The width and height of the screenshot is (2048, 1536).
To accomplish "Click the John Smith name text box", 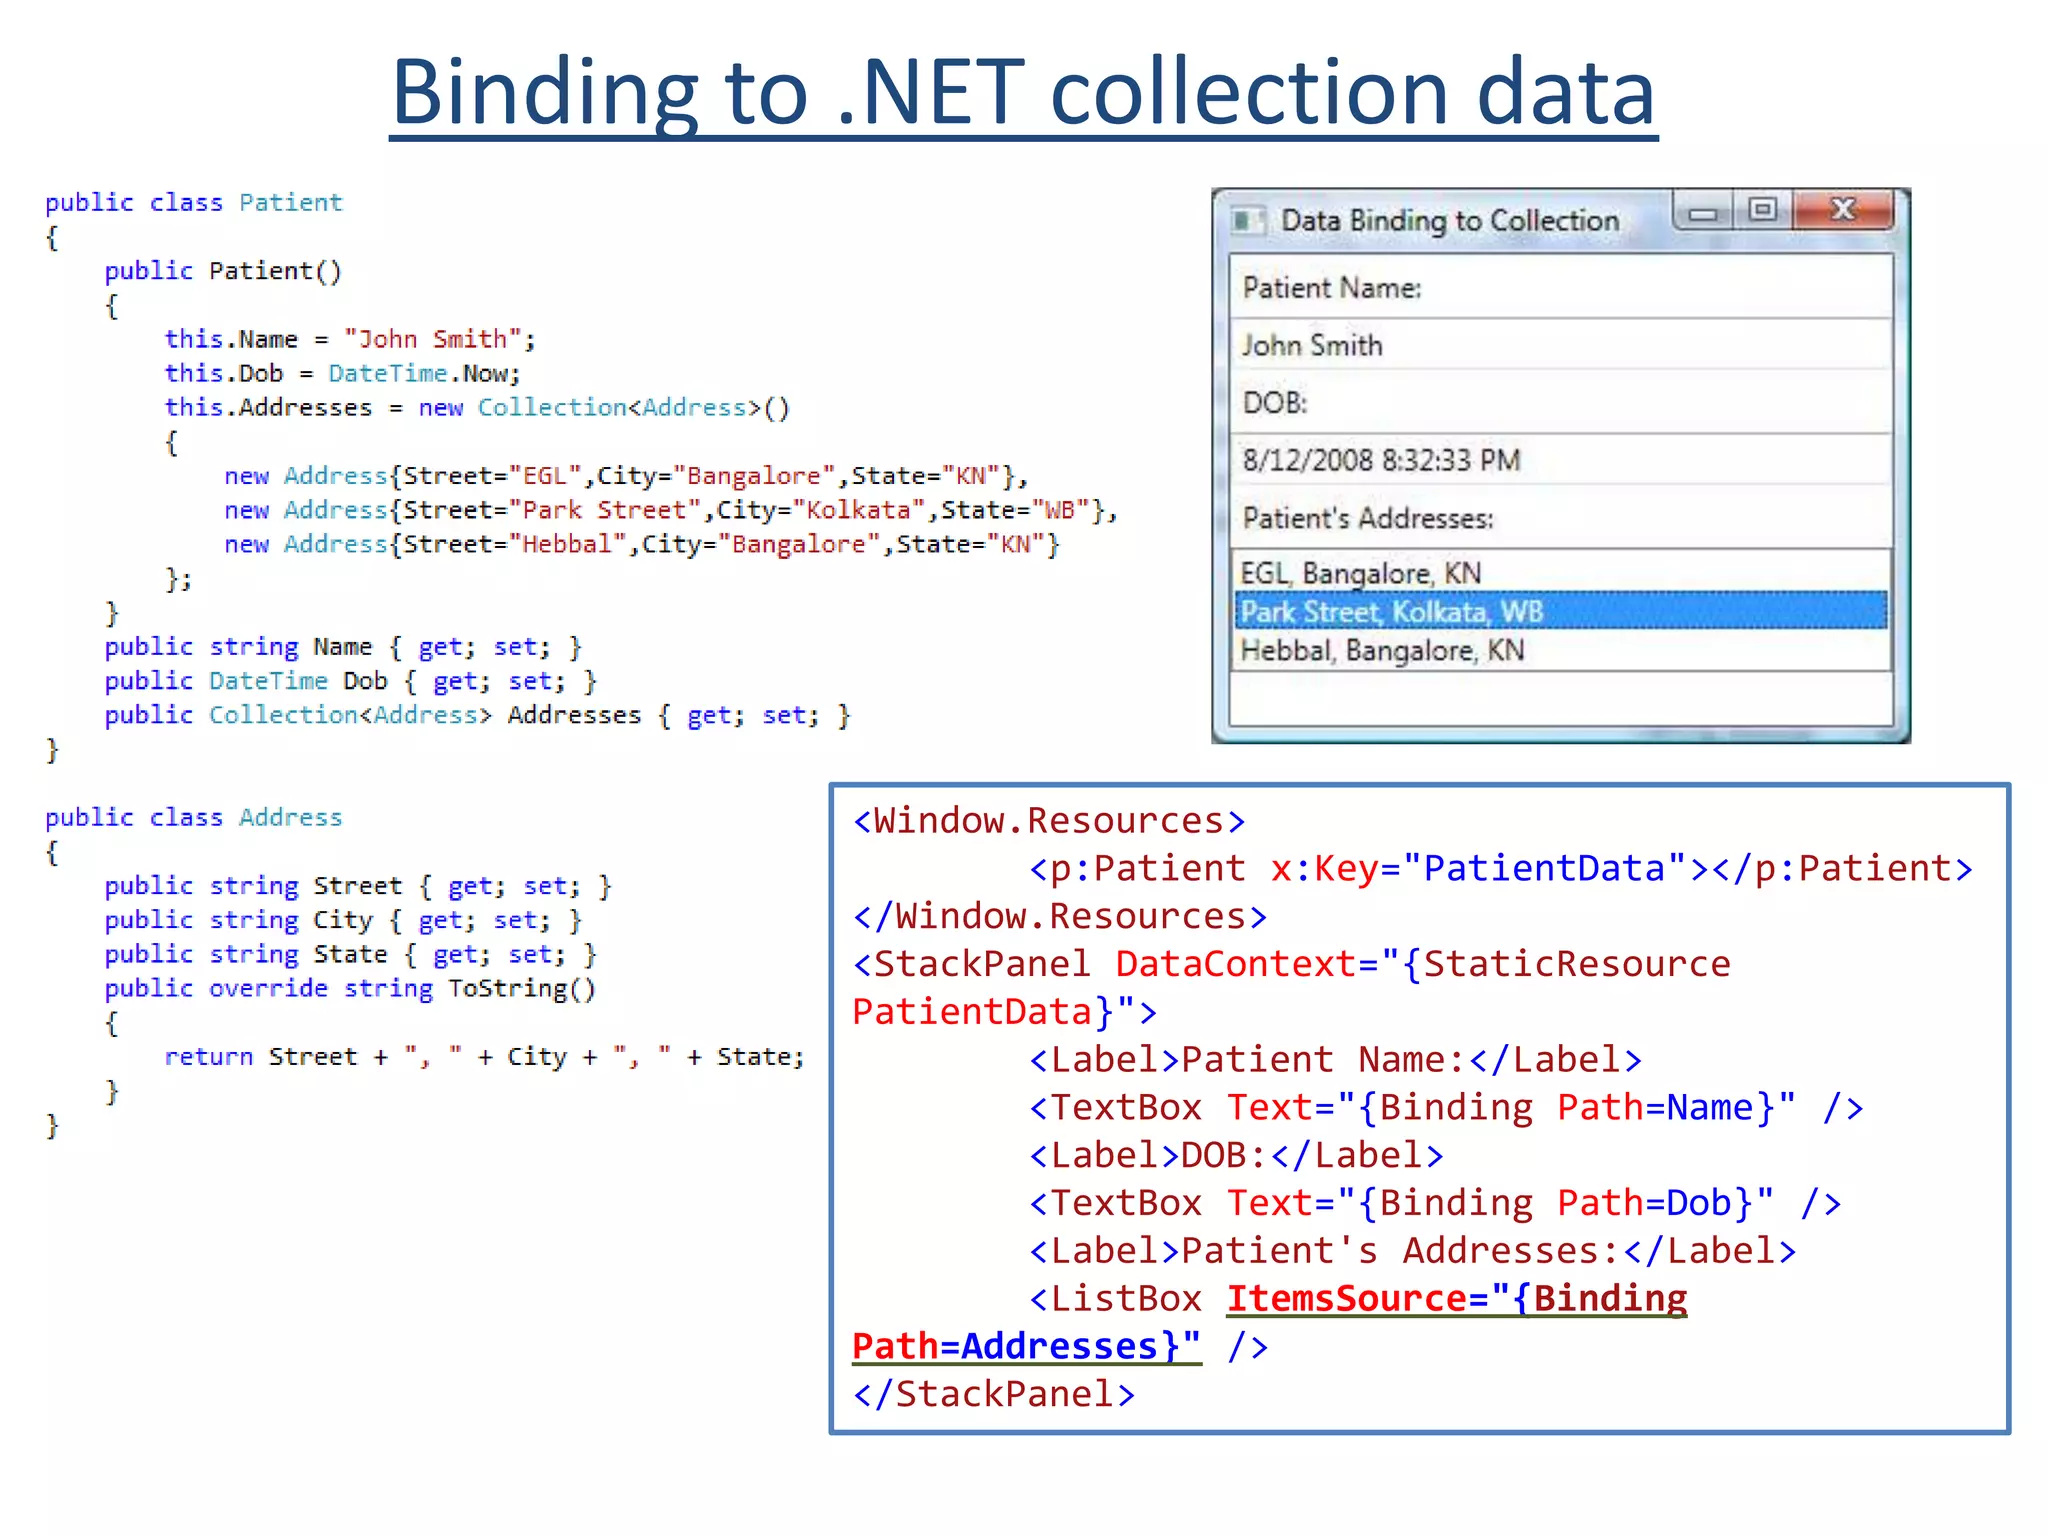I will point(1561,345).
